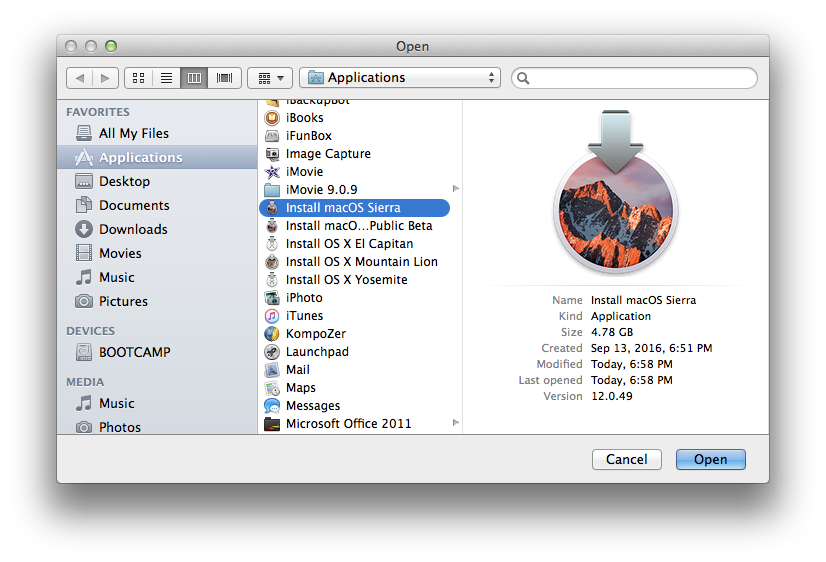Viewport: 826px width, 562px height.
Task: Go forward with the right arrow button
Action: (105, 78)
